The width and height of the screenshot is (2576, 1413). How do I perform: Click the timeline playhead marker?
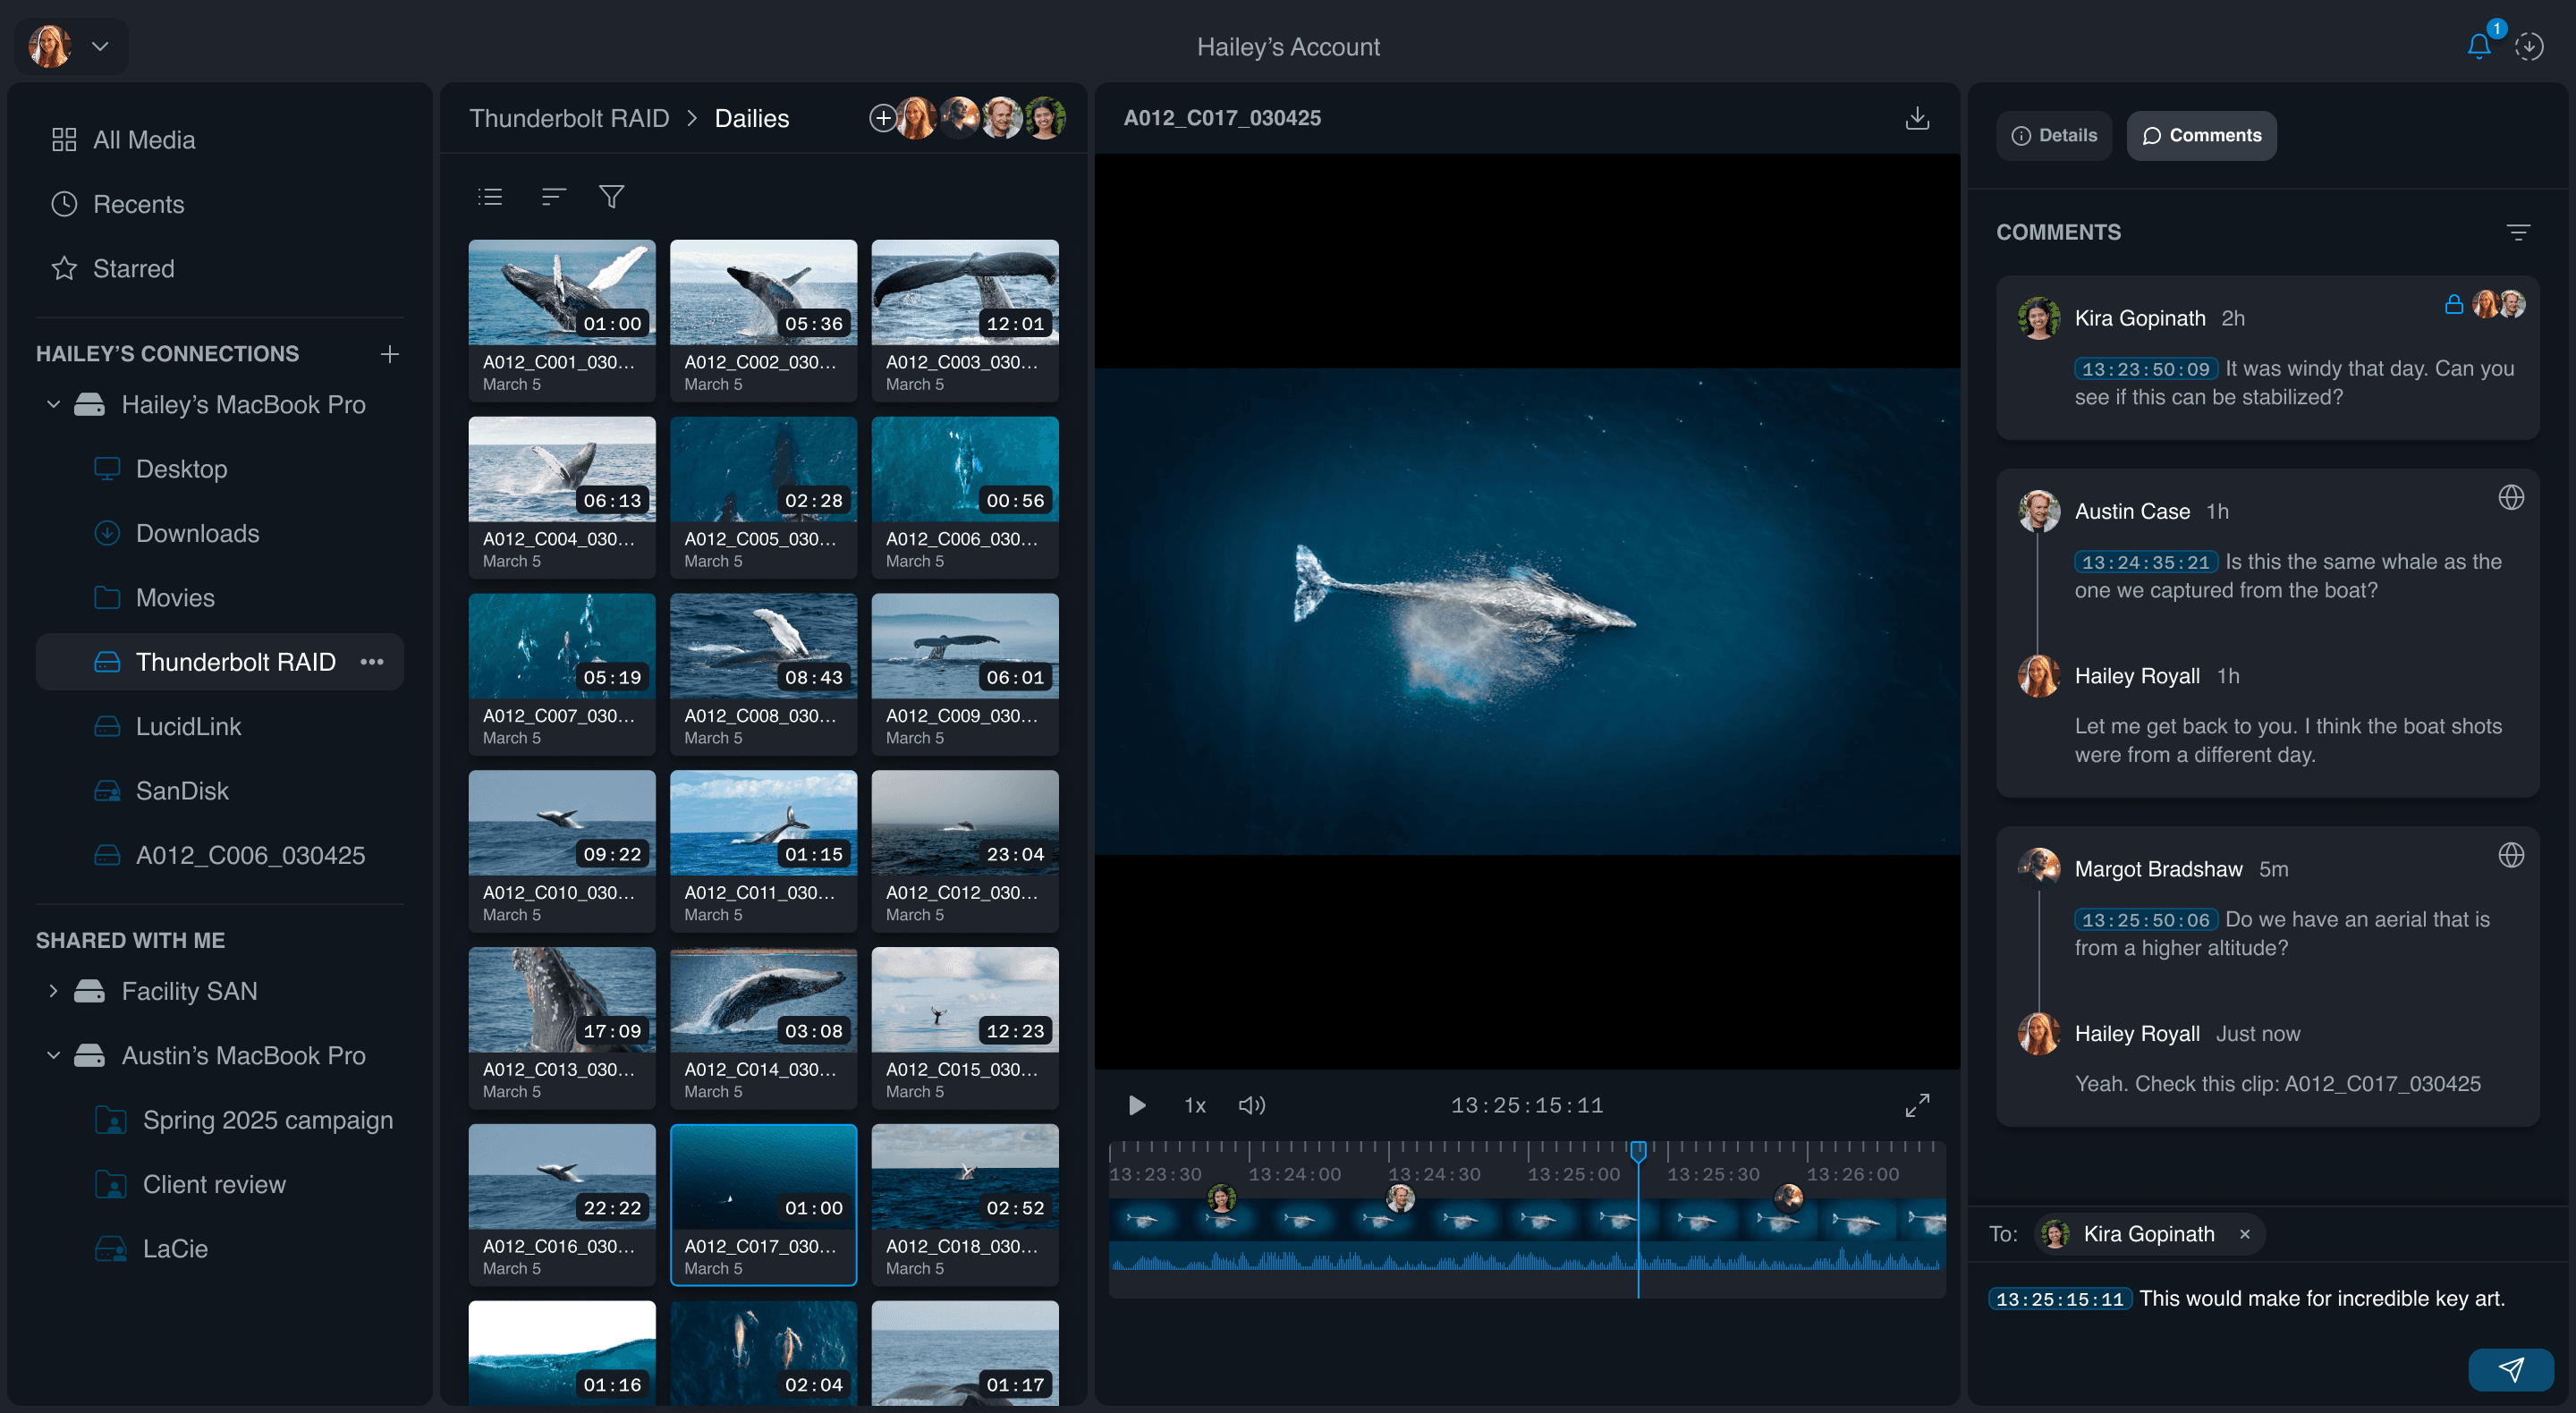[1638, 1151]
